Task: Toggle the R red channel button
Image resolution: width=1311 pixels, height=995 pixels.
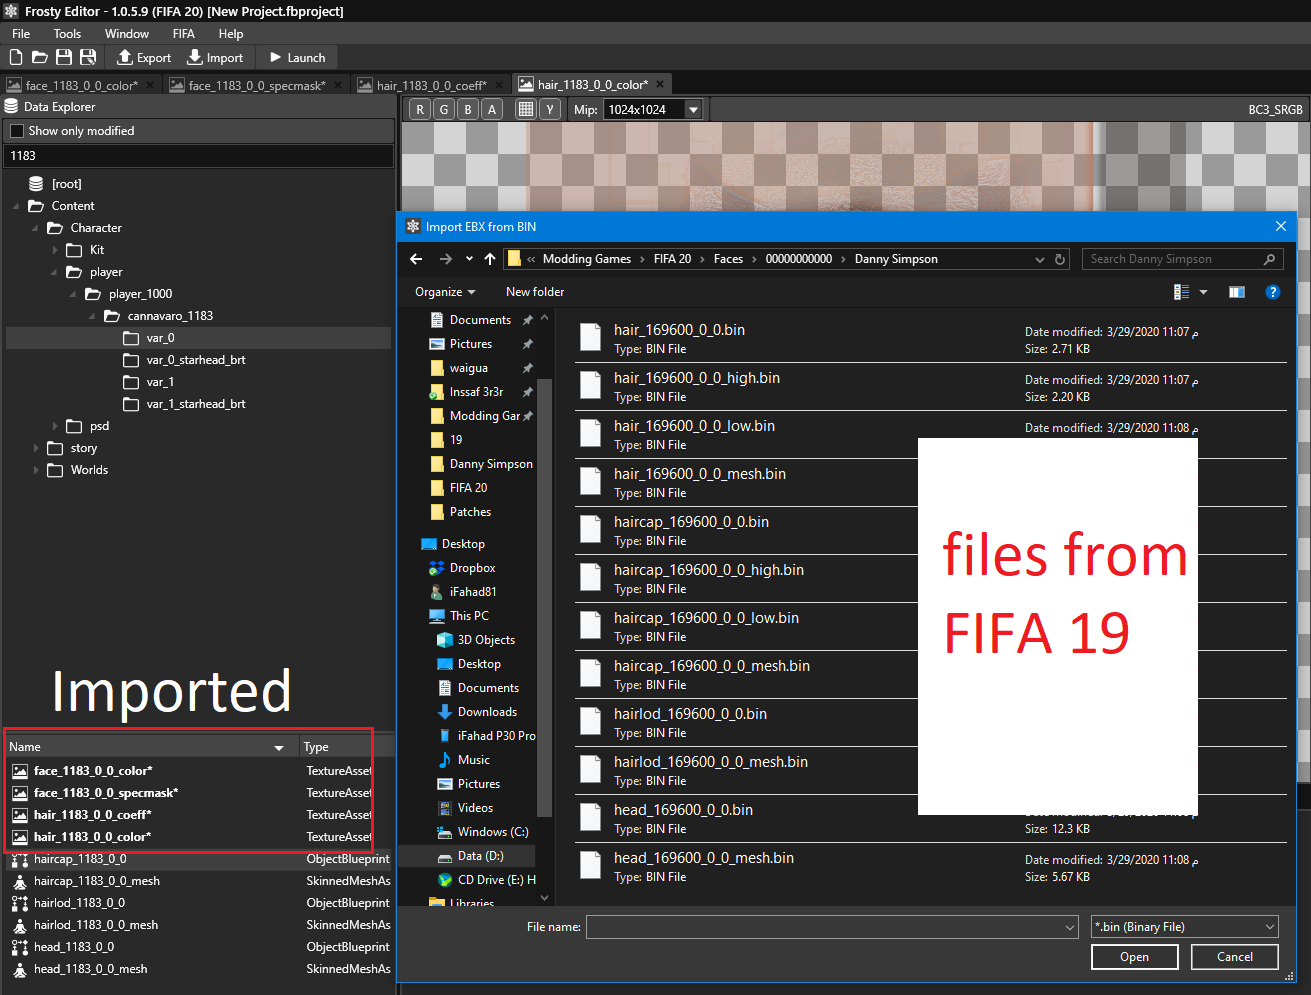Action: pos(420,109)
